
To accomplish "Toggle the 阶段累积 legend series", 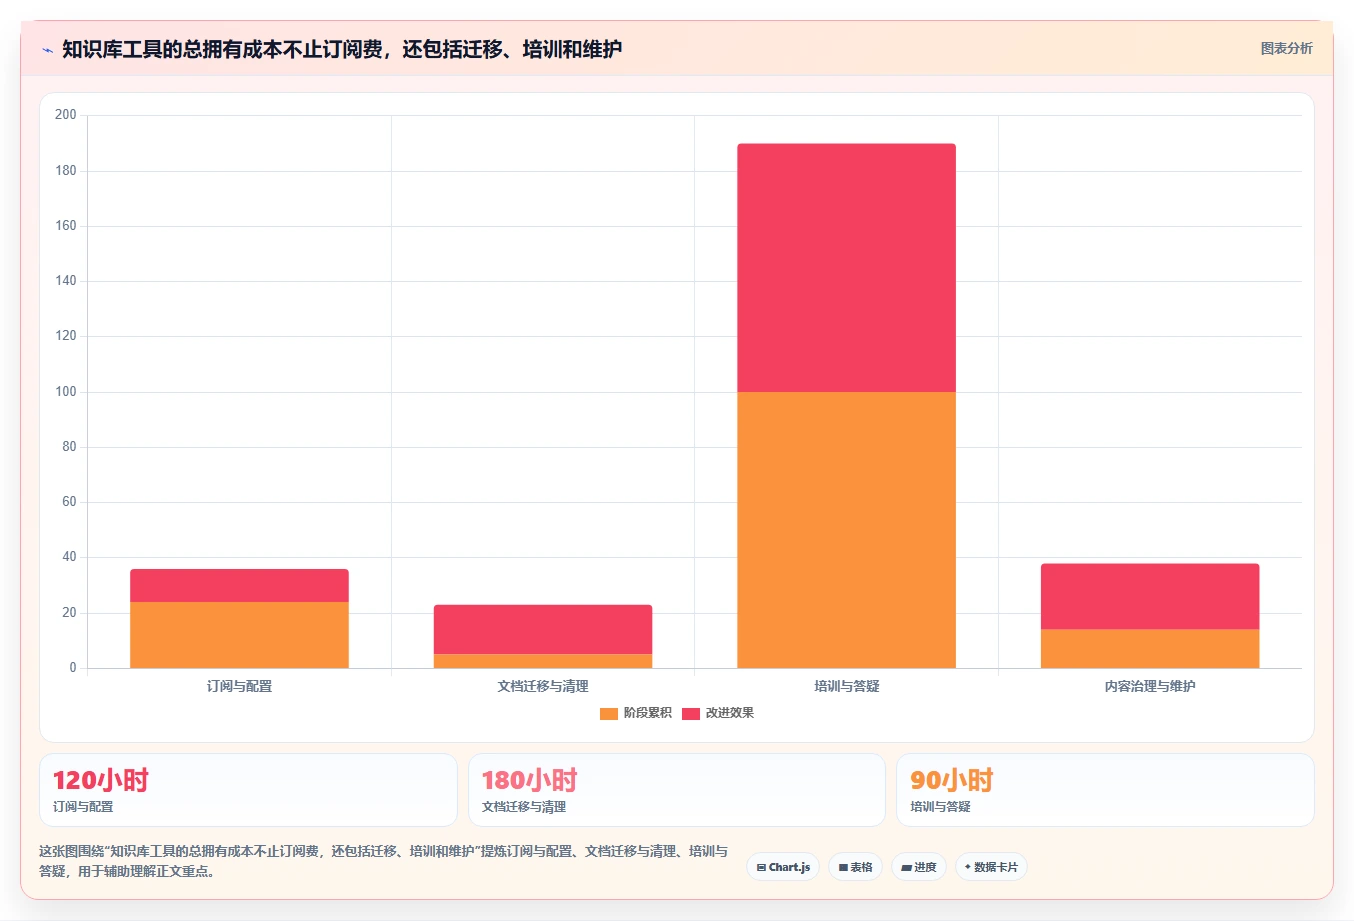I will [x=636, y=713].
